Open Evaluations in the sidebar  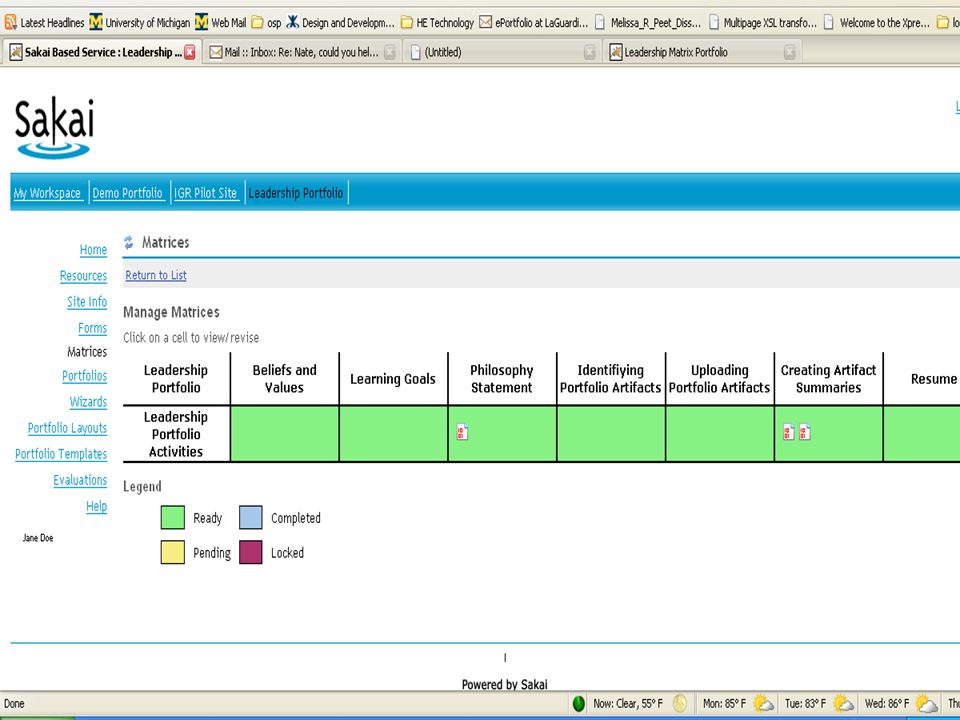click(80, 480)
